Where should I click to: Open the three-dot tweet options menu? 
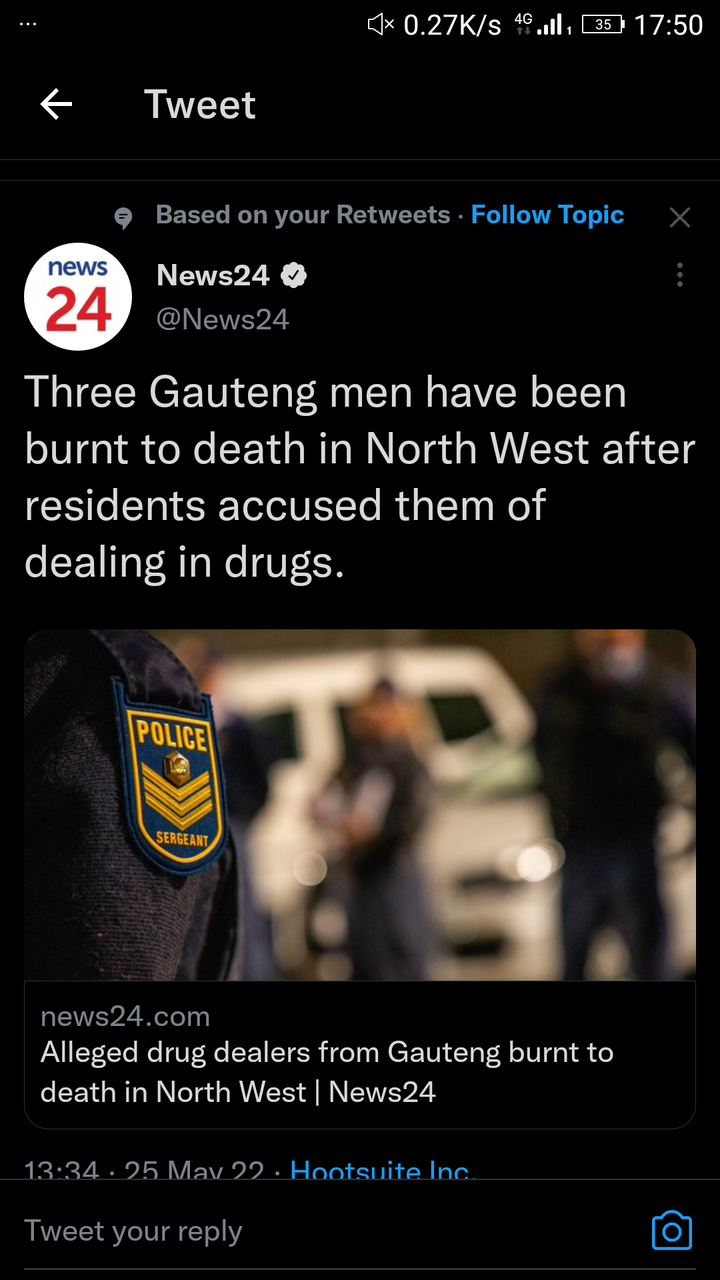[x=680, y=275]
